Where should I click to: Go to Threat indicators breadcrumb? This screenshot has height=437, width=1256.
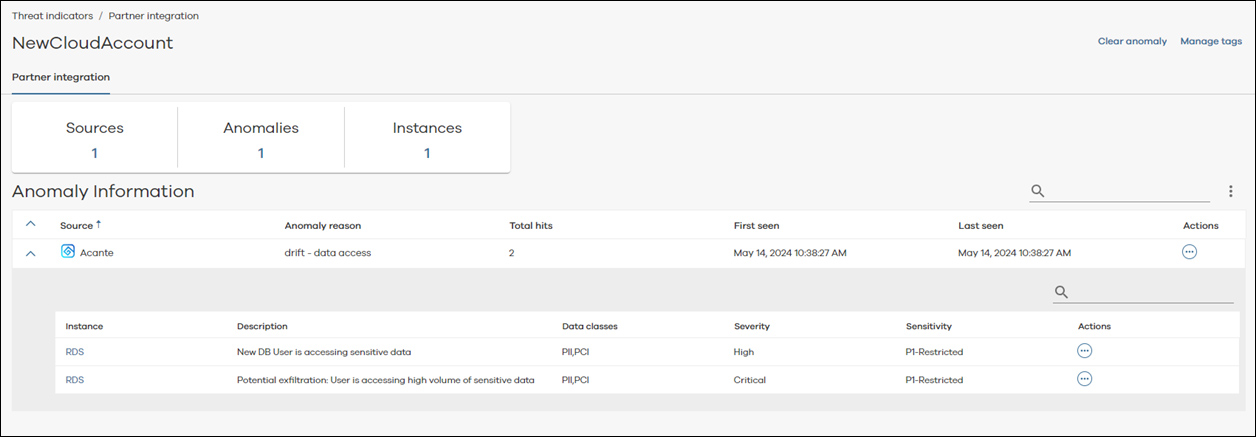[x=52, y=16]
